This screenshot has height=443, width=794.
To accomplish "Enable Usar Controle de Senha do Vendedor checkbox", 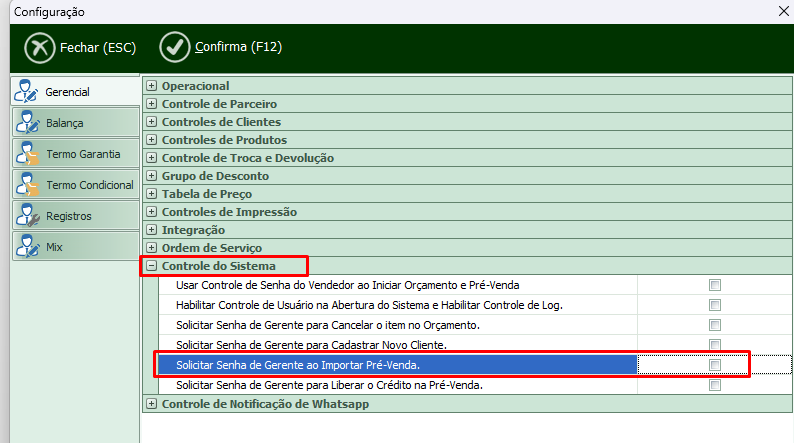I will pos(714,285).
